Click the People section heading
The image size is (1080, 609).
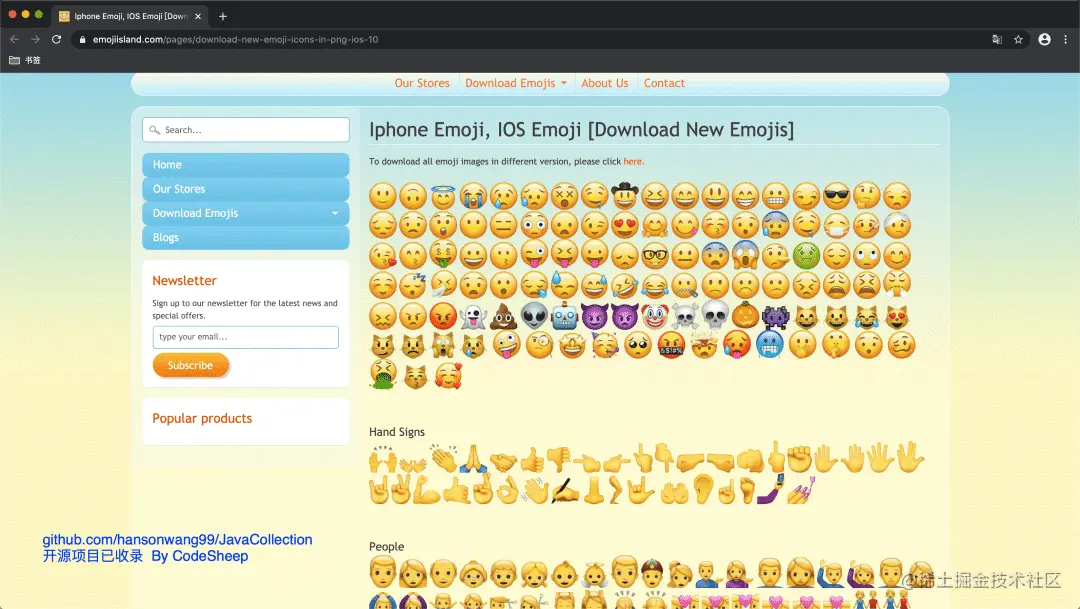coord(386,546)
